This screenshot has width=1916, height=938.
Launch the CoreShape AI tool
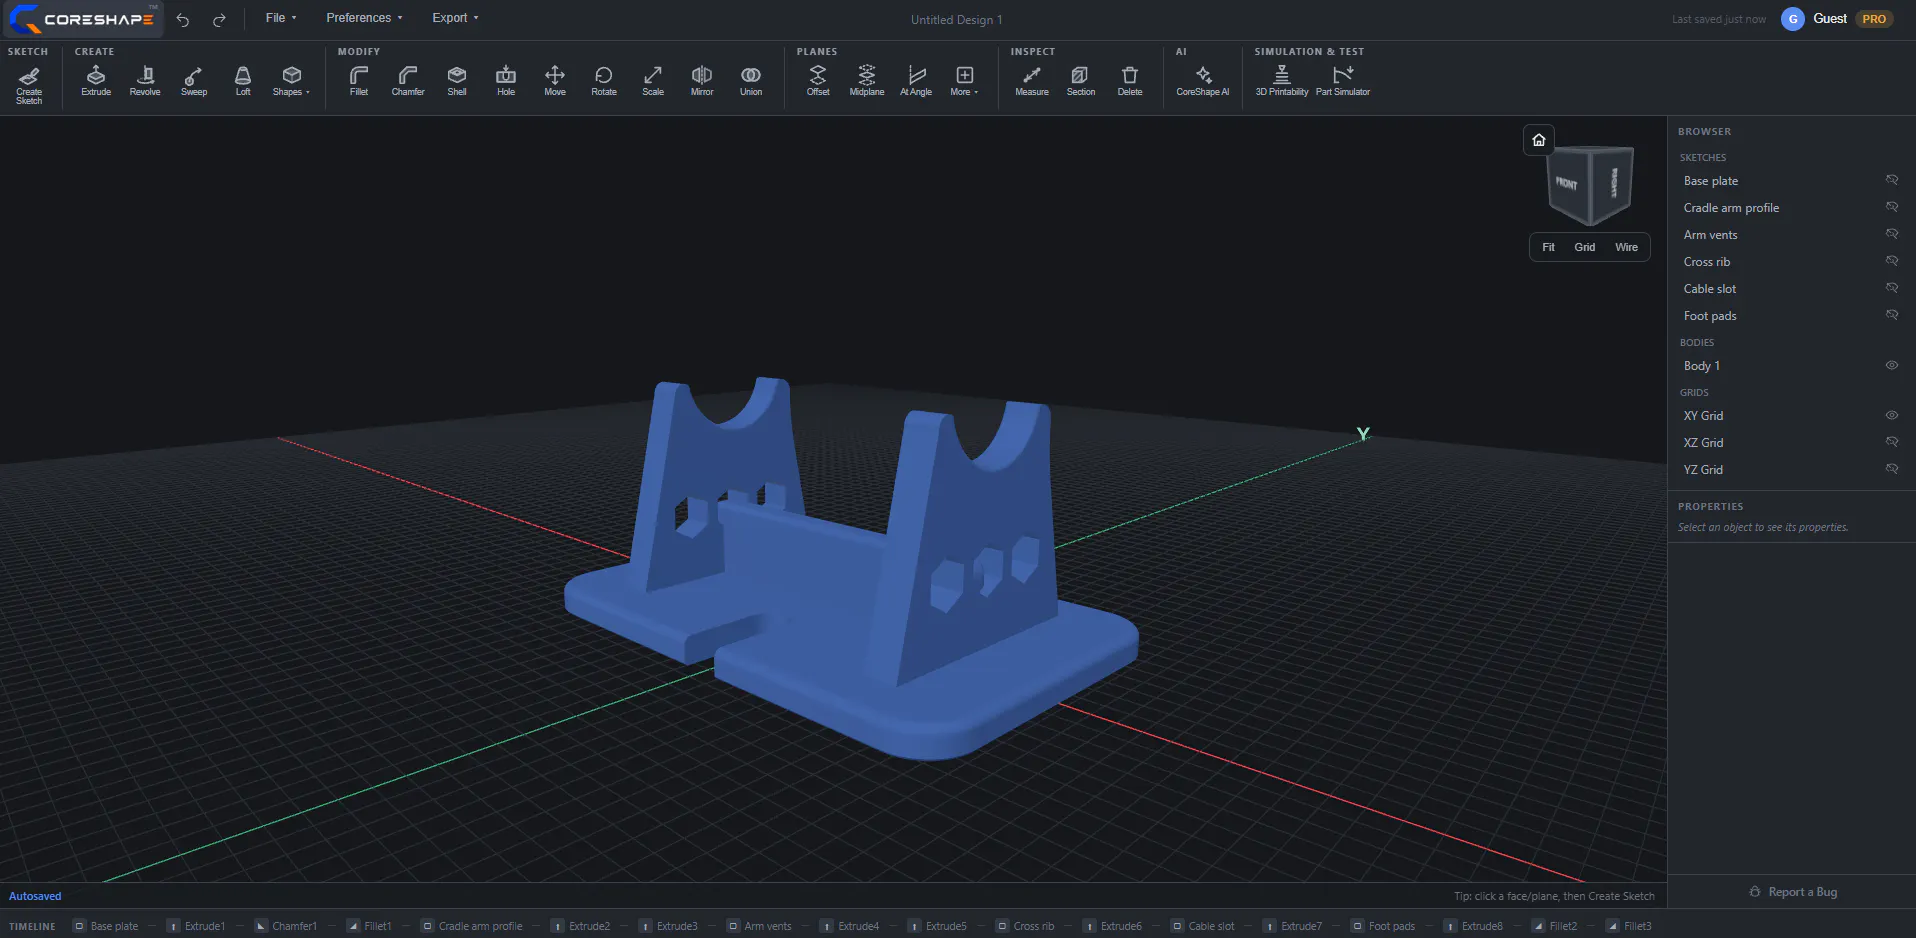(x=1203, y=80)
